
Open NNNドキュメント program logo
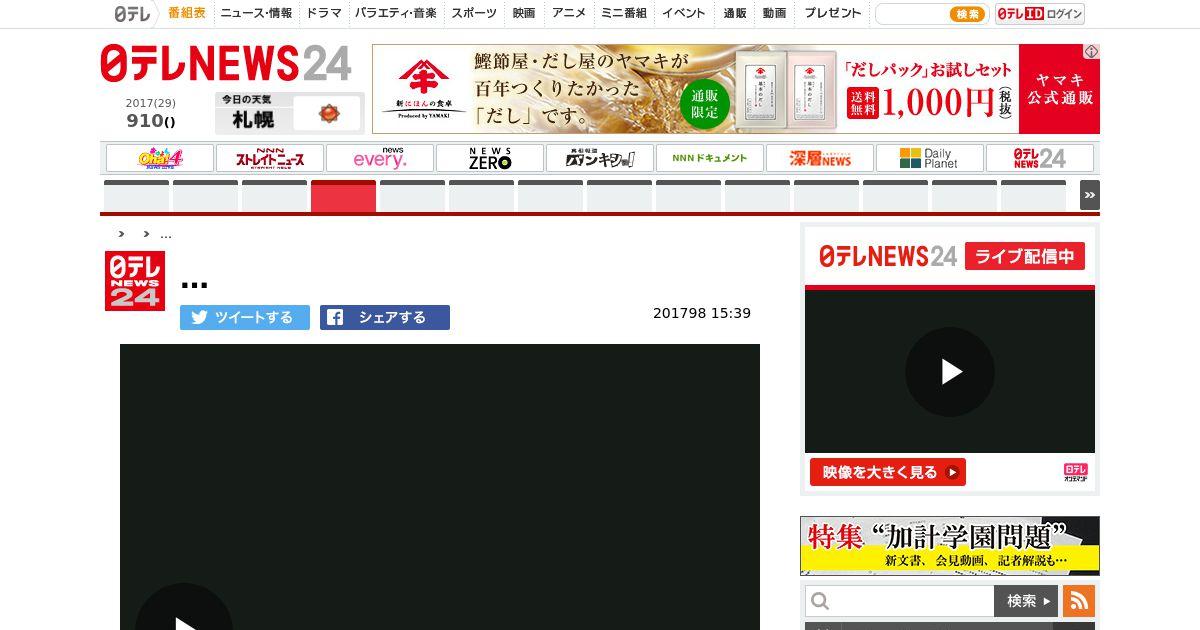point(710,158)
